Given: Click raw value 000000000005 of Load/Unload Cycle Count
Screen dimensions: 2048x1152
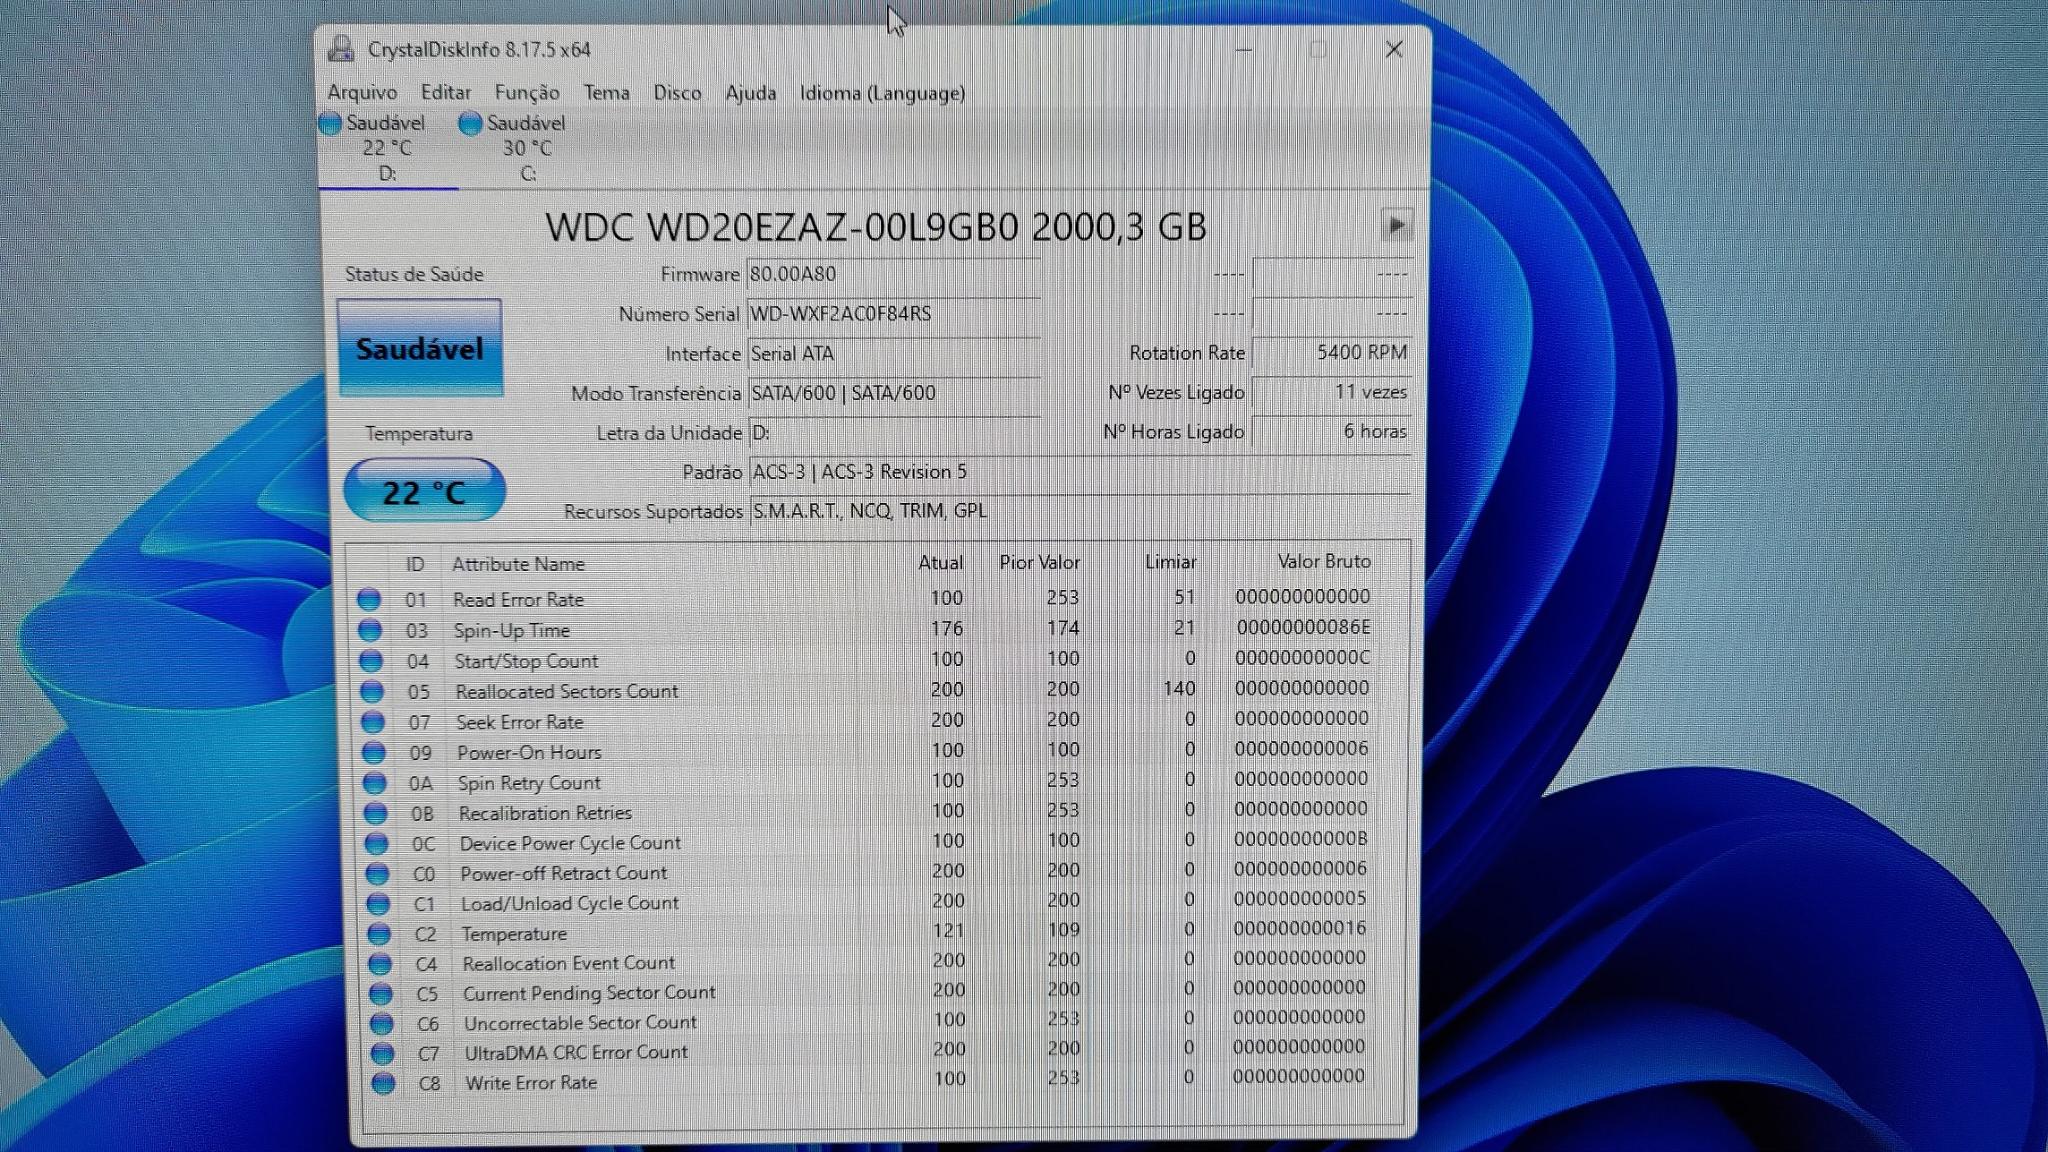Looking at the screenshot, I should tap(1300, 898).
